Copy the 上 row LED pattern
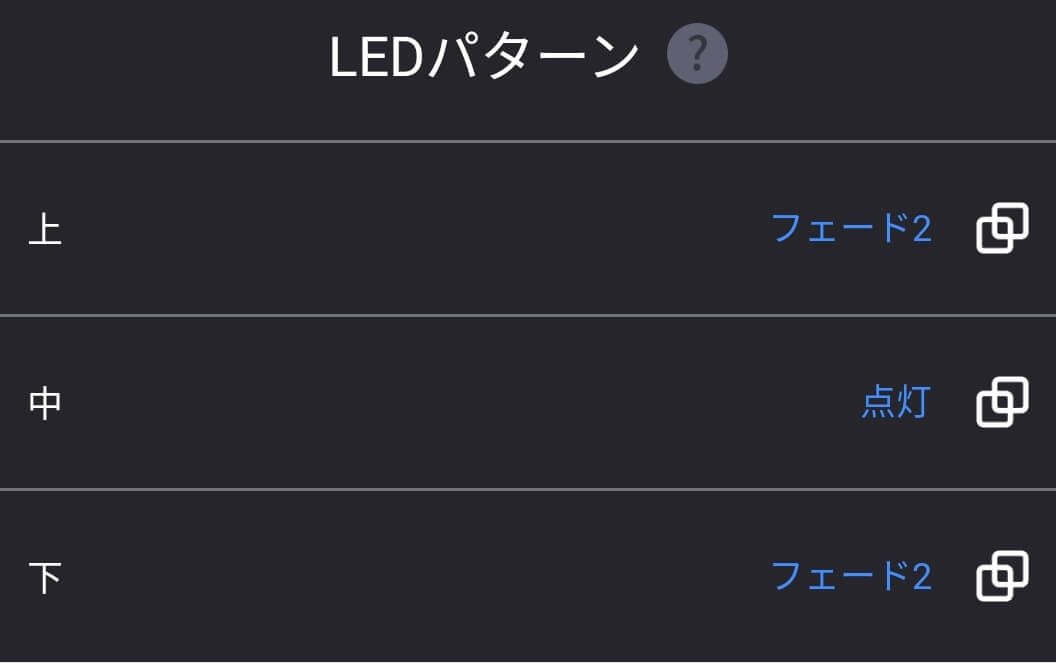This screenshot has width=1056, height=670. [x=1002, y=228]
